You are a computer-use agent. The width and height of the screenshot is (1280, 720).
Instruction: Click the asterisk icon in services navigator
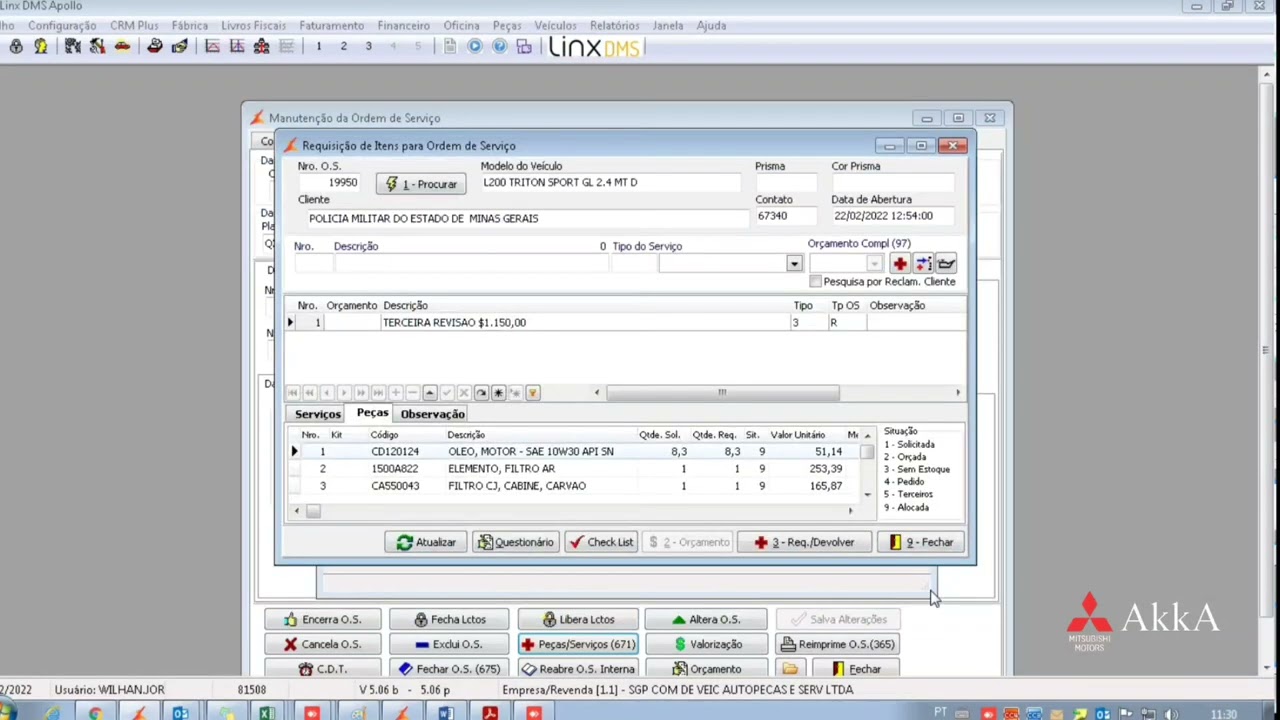pyautogui.click(x=498, y=393)
